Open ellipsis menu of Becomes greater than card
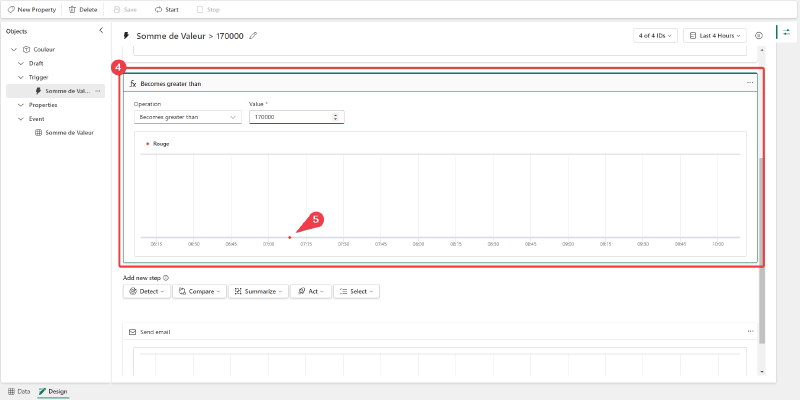 click(x=750, y=83)
